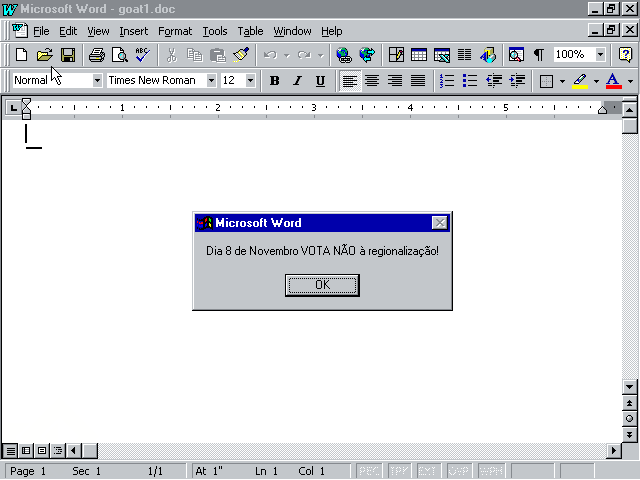640x480 pixels.
Task: Open the Style dropdown showing Normal
Action: tap(97, 80)
